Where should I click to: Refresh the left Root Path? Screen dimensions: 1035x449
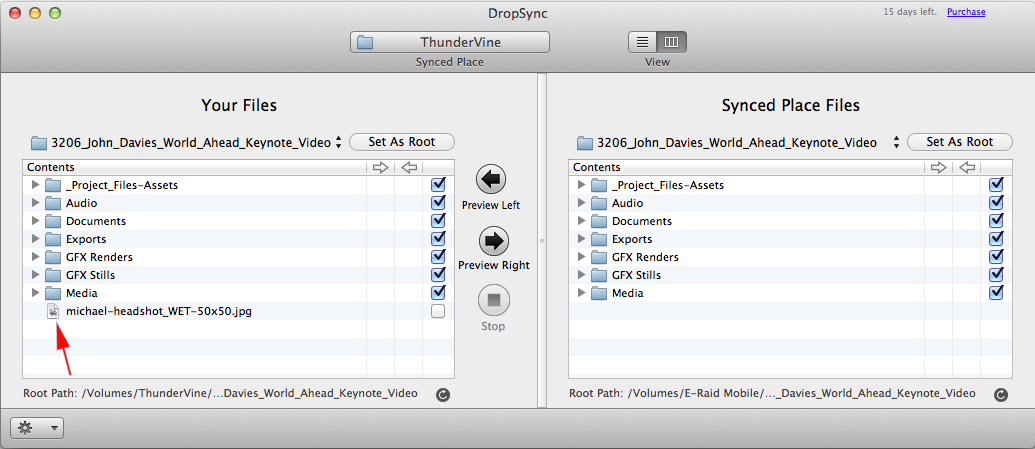point(443,395)
